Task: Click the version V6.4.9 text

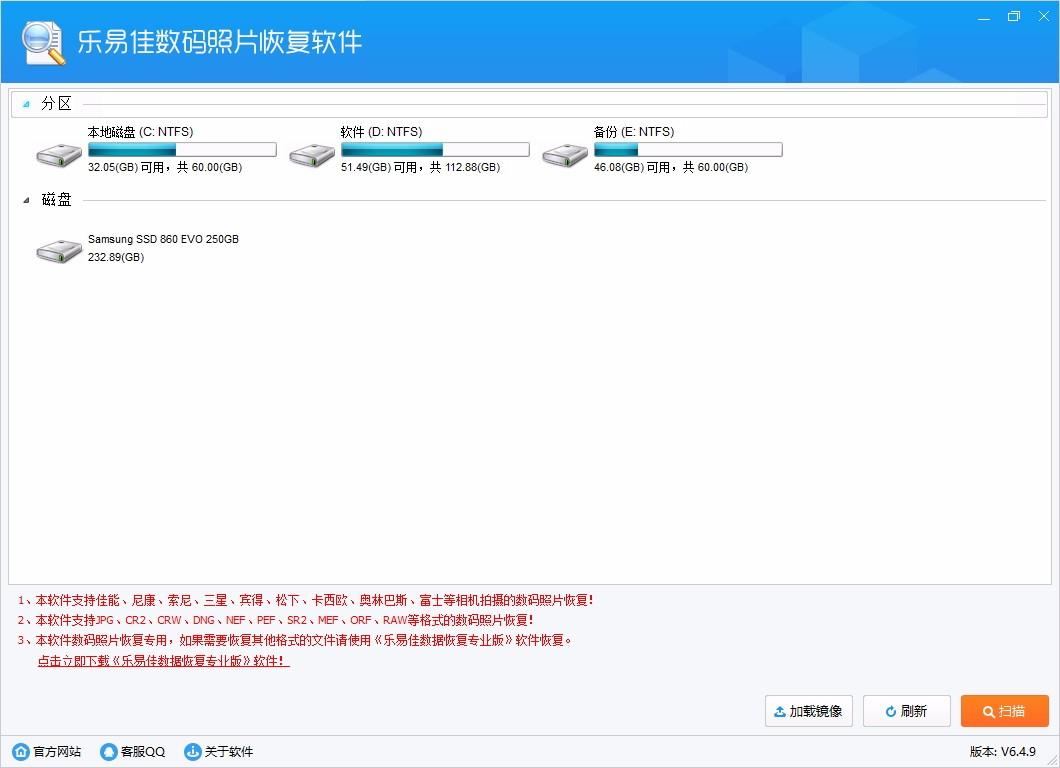Action: click(1003, 751)
